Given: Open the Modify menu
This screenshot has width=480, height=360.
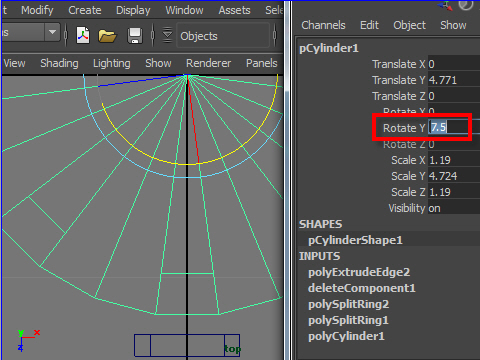Looking at the screenshot, I should [37, 10].
